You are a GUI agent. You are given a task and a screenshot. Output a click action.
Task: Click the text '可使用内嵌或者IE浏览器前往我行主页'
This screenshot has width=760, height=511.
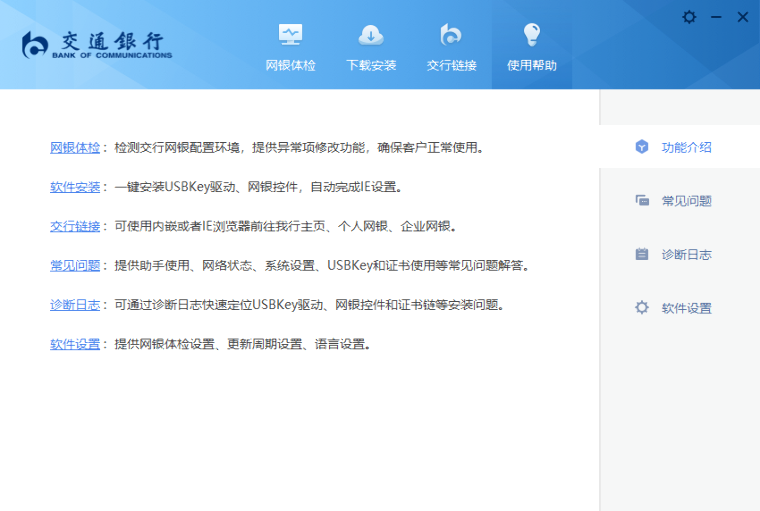click(x=220, y=226)
